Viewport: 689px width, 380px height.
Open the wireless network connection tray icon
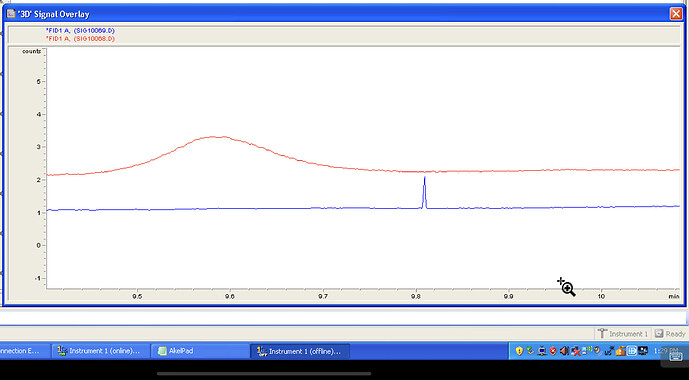point(587,350)
